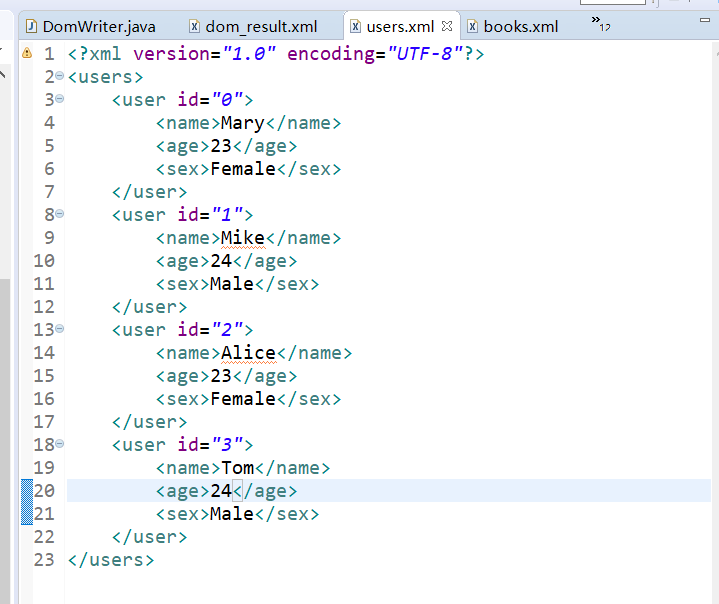Click the warning marker on line 1
Image resolution: width=719 pixels, height=604 pixels.
click(x=27, y=53)
